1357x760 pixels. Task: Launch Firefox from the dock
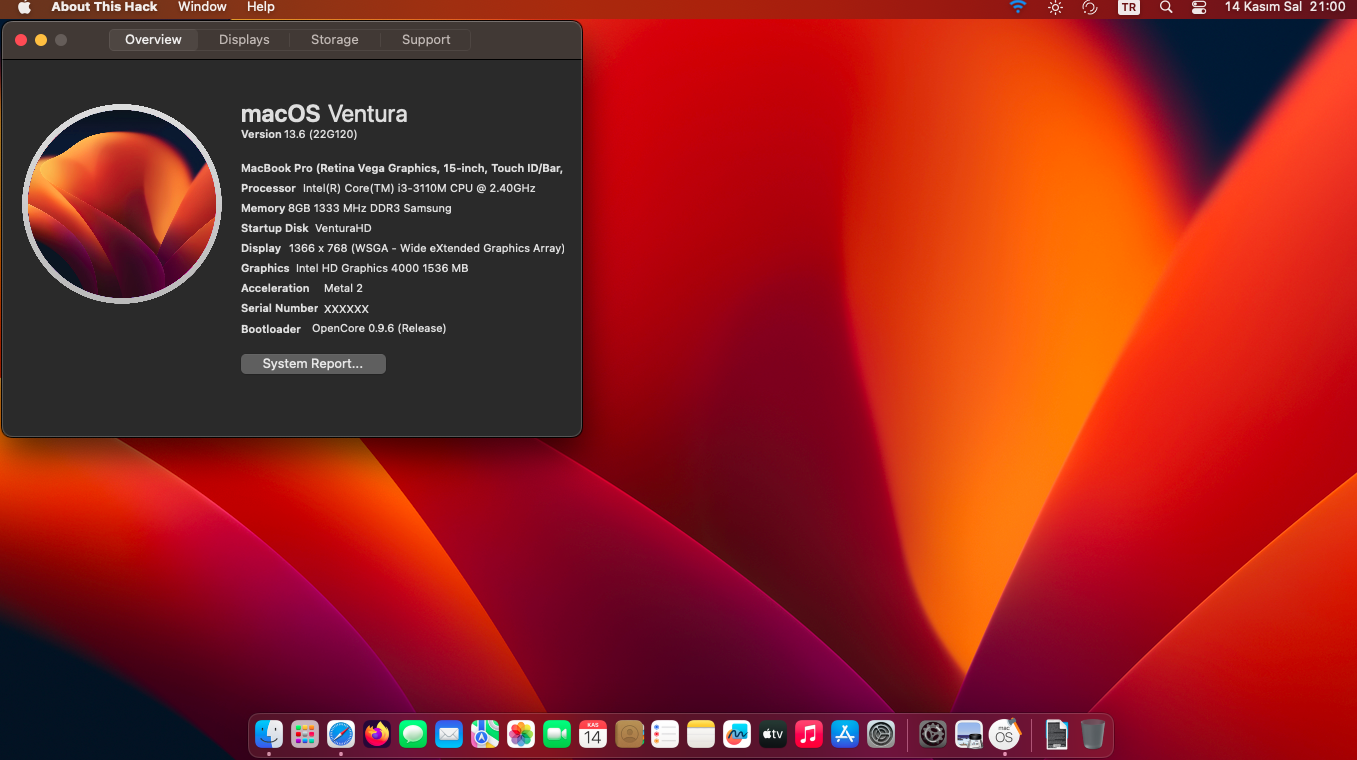(377, 734)
